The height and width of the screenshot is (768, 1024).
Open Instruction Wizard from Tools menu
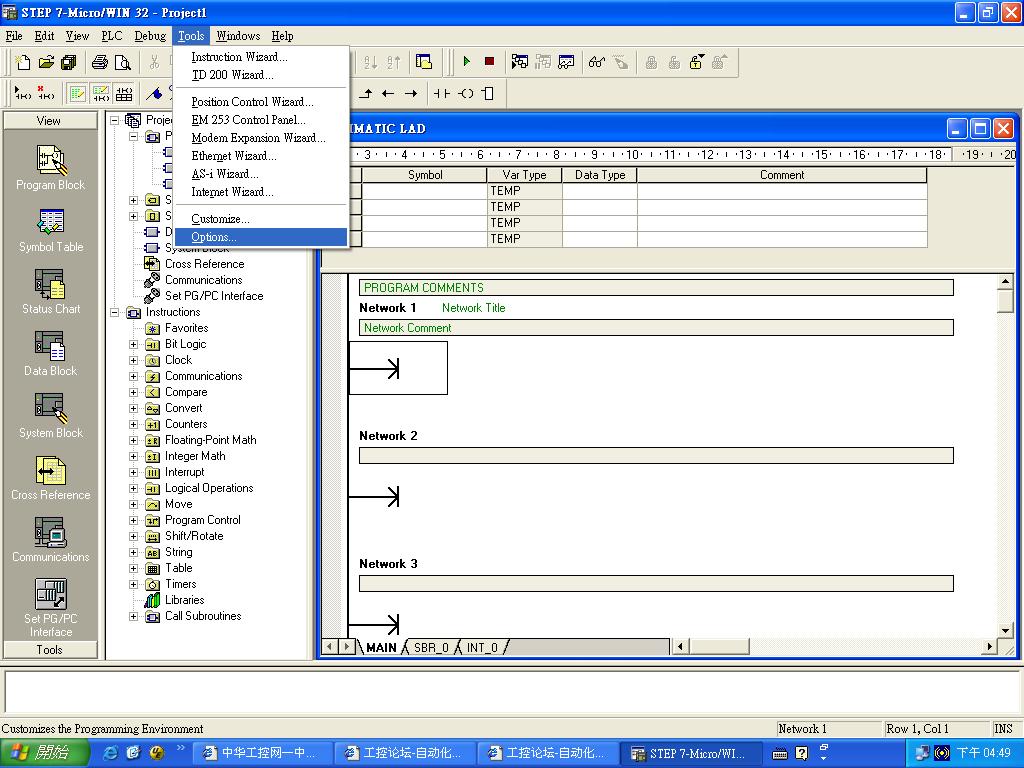[x=261, y=57]
